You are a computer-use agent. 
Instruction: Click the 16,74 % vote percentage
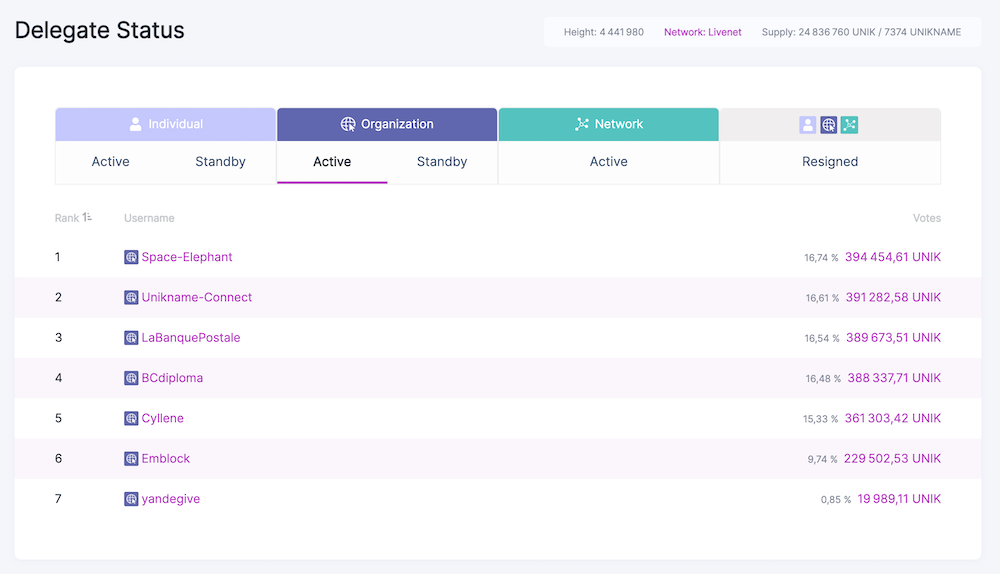coord(821,258)
